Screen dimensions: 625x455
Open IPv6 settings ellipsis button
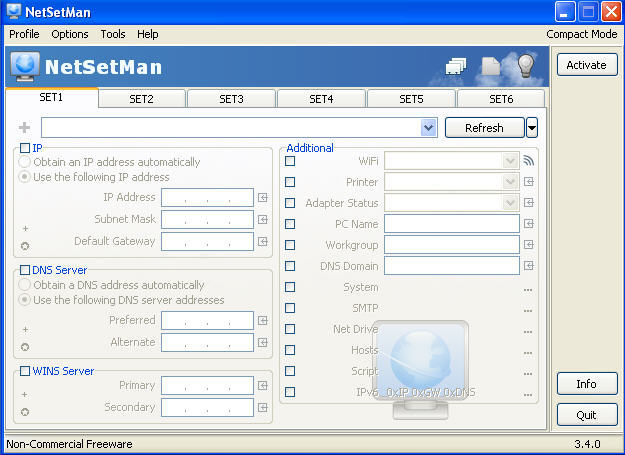tap(528, 394)
